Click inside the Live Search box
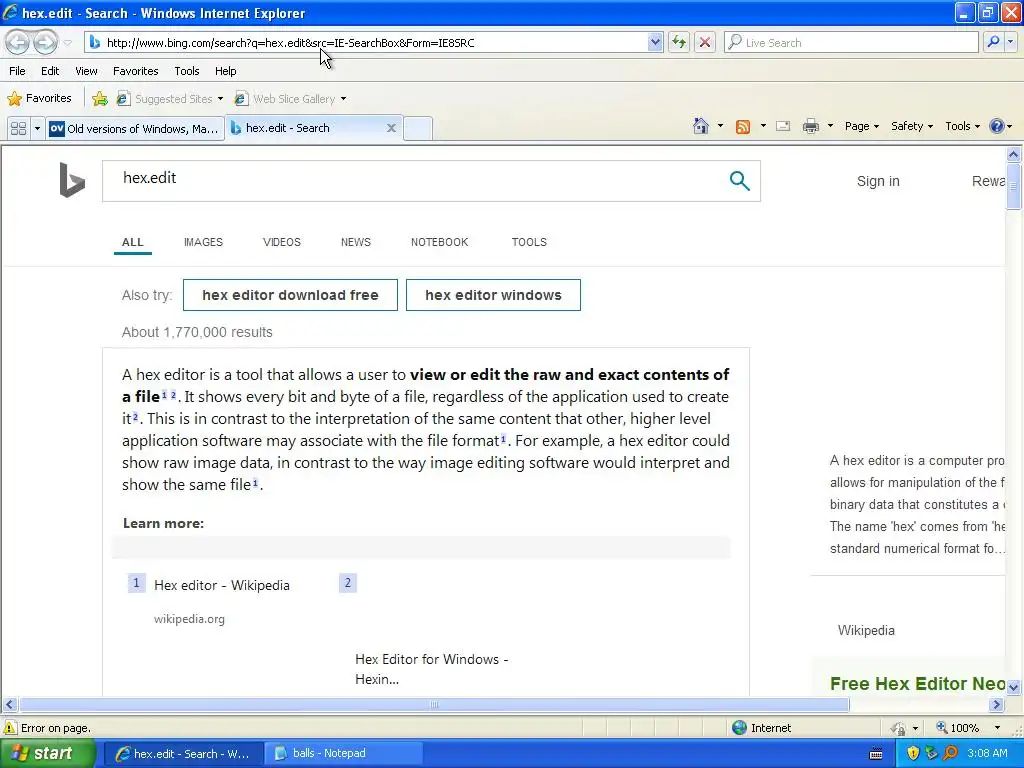The image size is (1024, 768). click(x=851, y=43)
